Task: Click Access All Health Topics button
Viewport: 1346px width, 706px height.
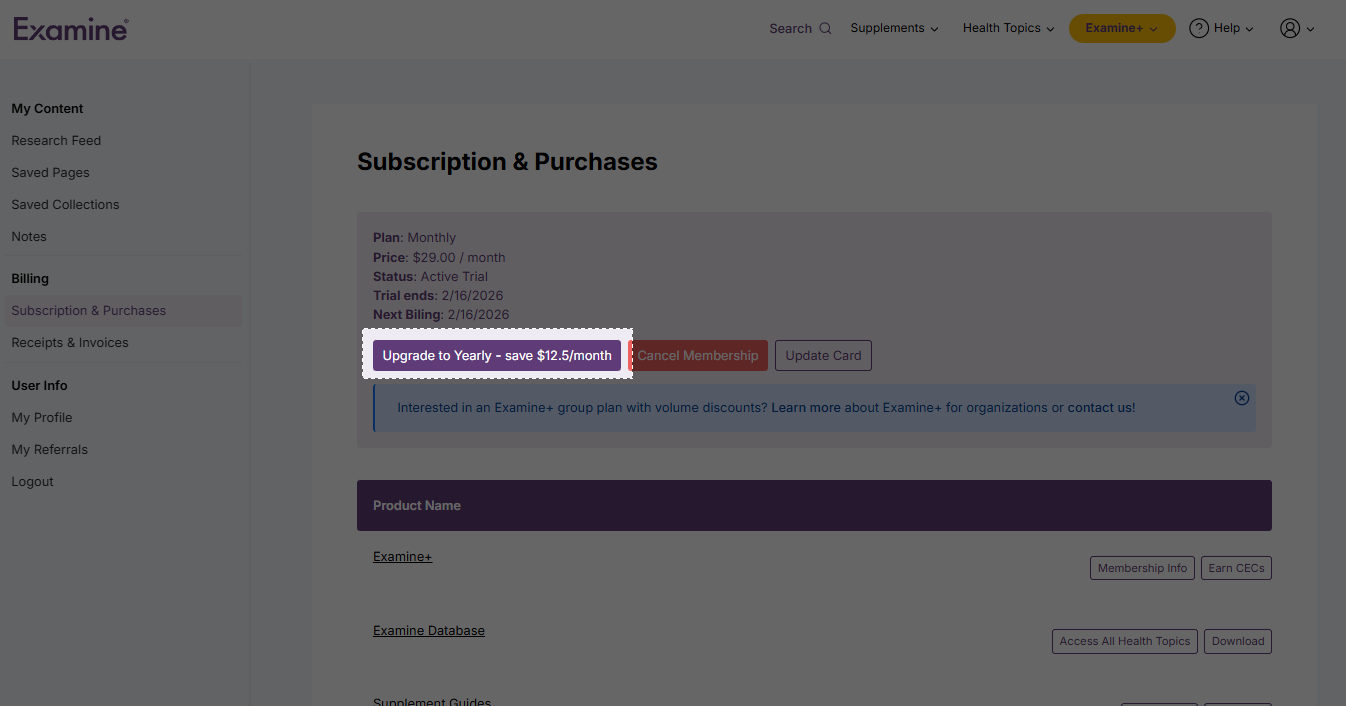Action: 1125,641
